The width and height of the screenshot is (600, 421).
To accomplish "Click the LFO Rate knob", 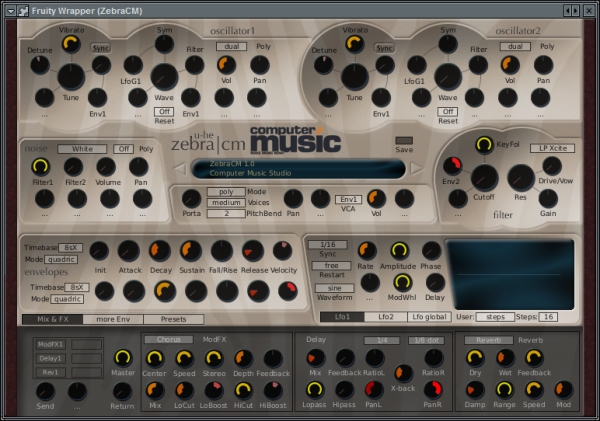I will pos(367,251).
